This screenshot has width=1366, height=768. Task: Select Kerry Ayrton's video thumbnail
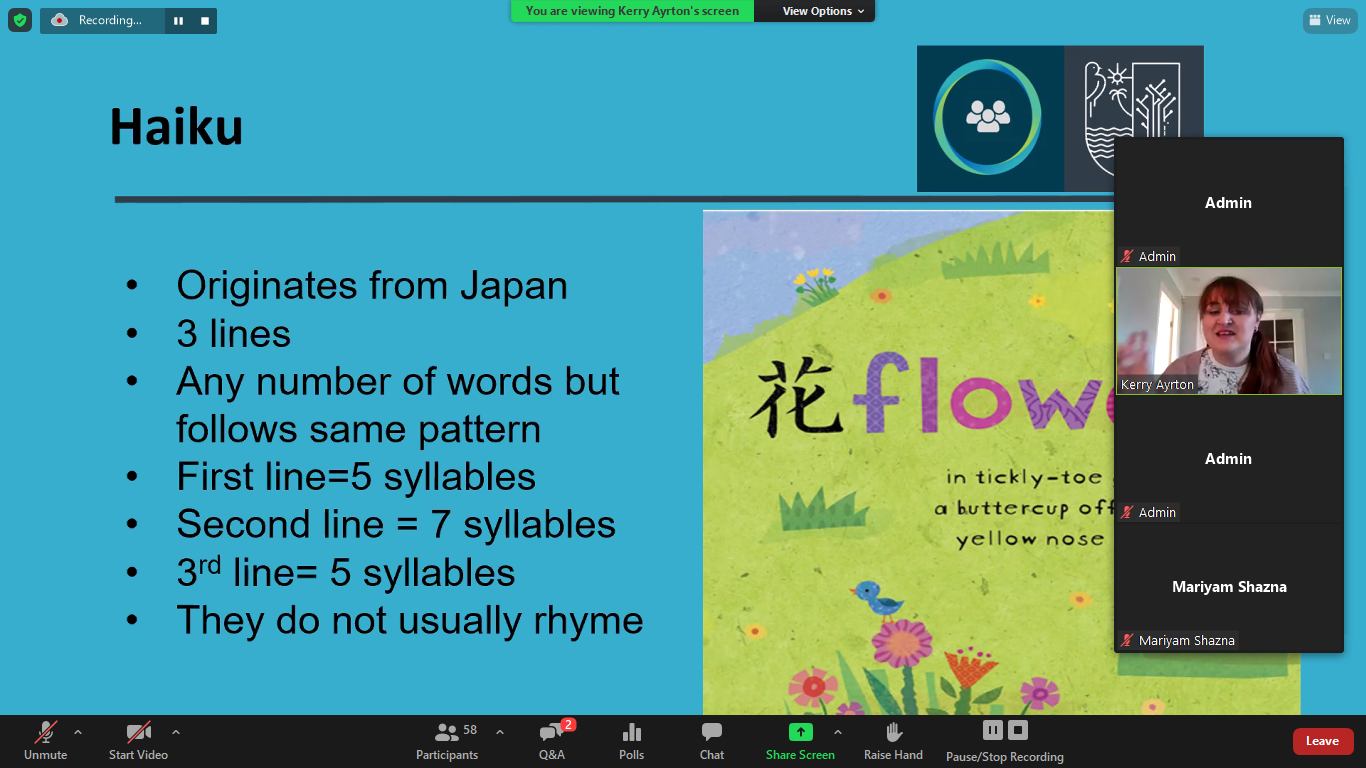coord(1229,330)
